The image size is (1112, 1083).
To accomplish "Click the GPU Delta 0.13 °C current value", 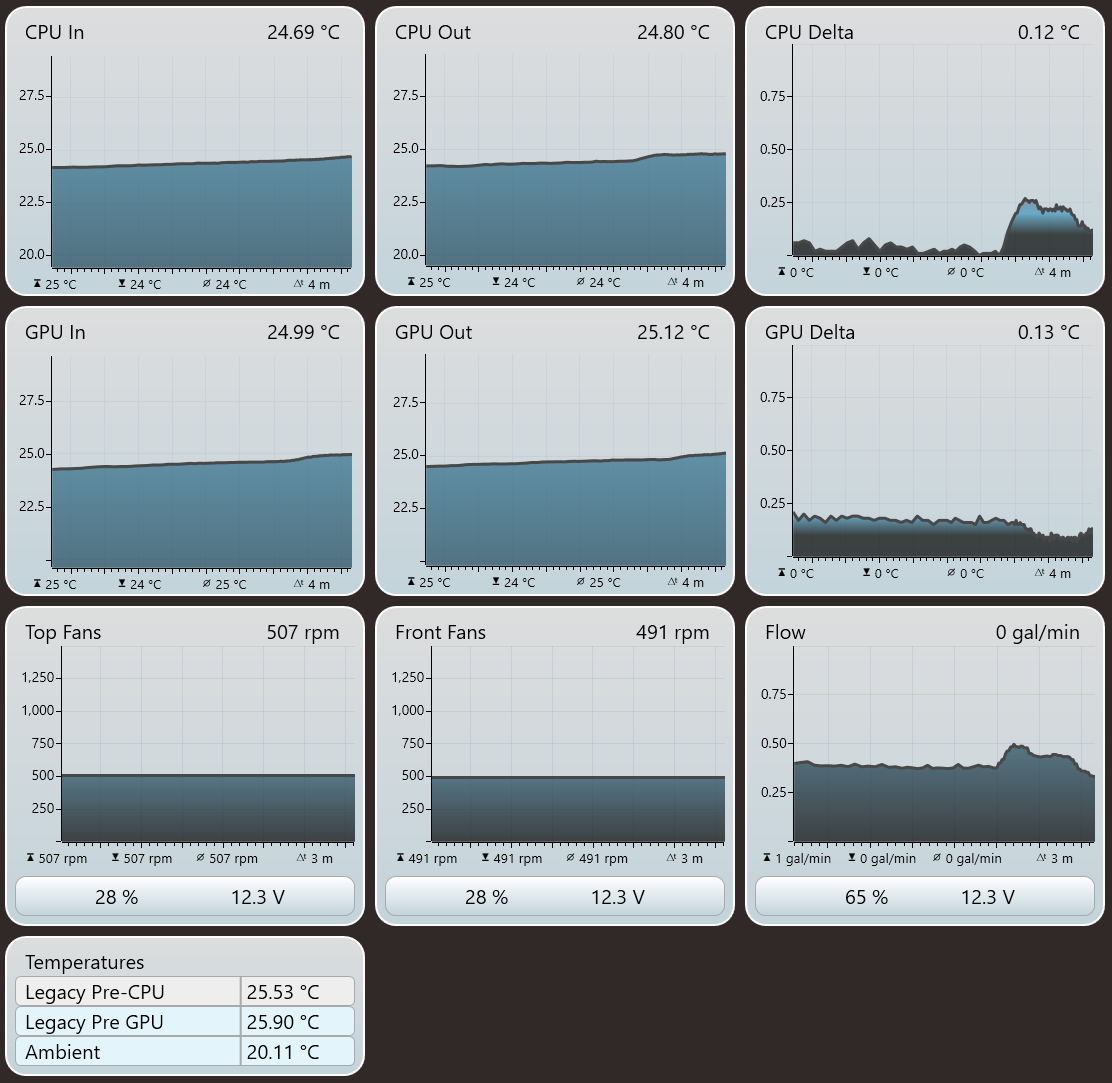I will pyautogui.click(x=1048, y=333).
